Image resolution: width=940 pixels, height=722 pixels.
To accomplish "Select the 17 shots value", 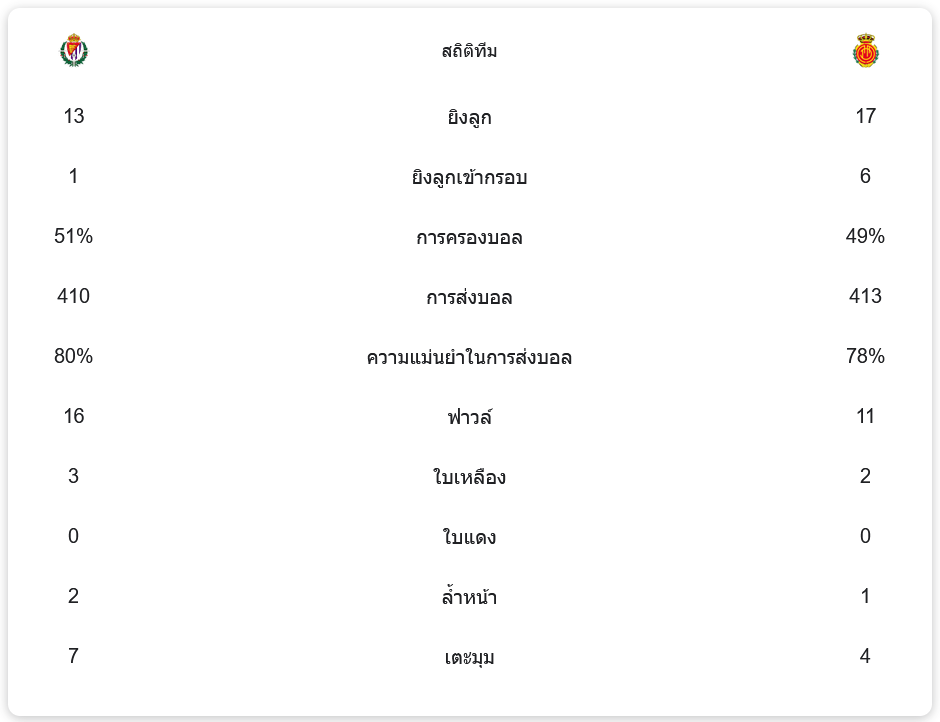I will pos(865,116).
